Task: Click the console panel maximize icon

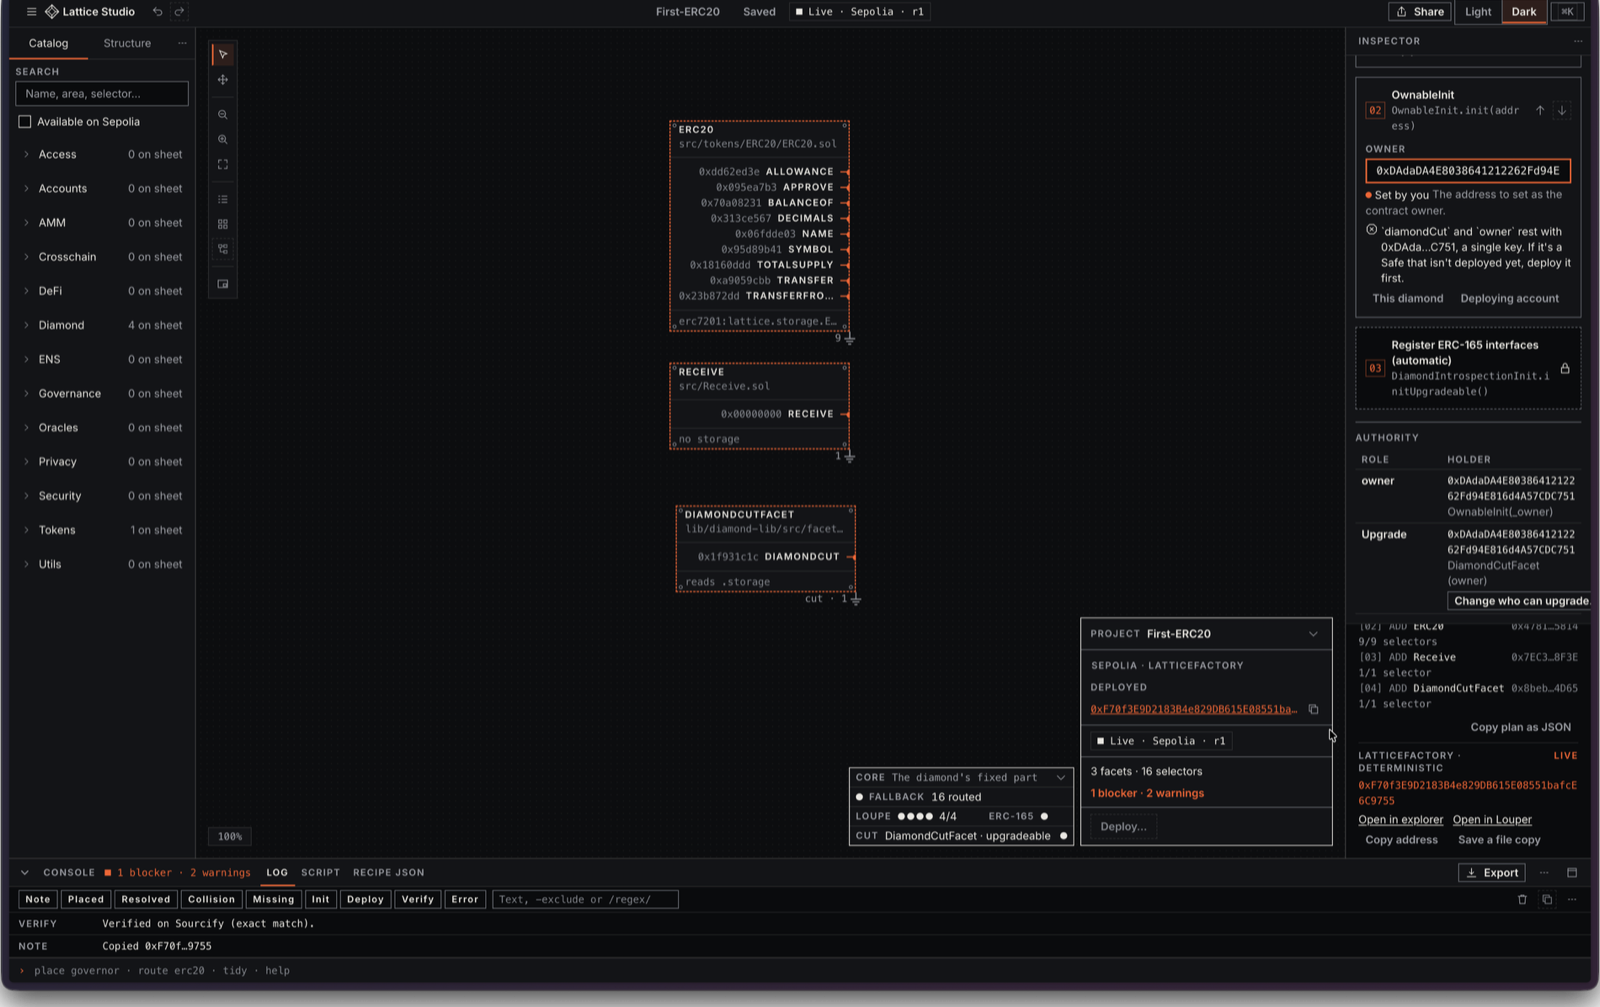Action: click(x=1572, y=873)
